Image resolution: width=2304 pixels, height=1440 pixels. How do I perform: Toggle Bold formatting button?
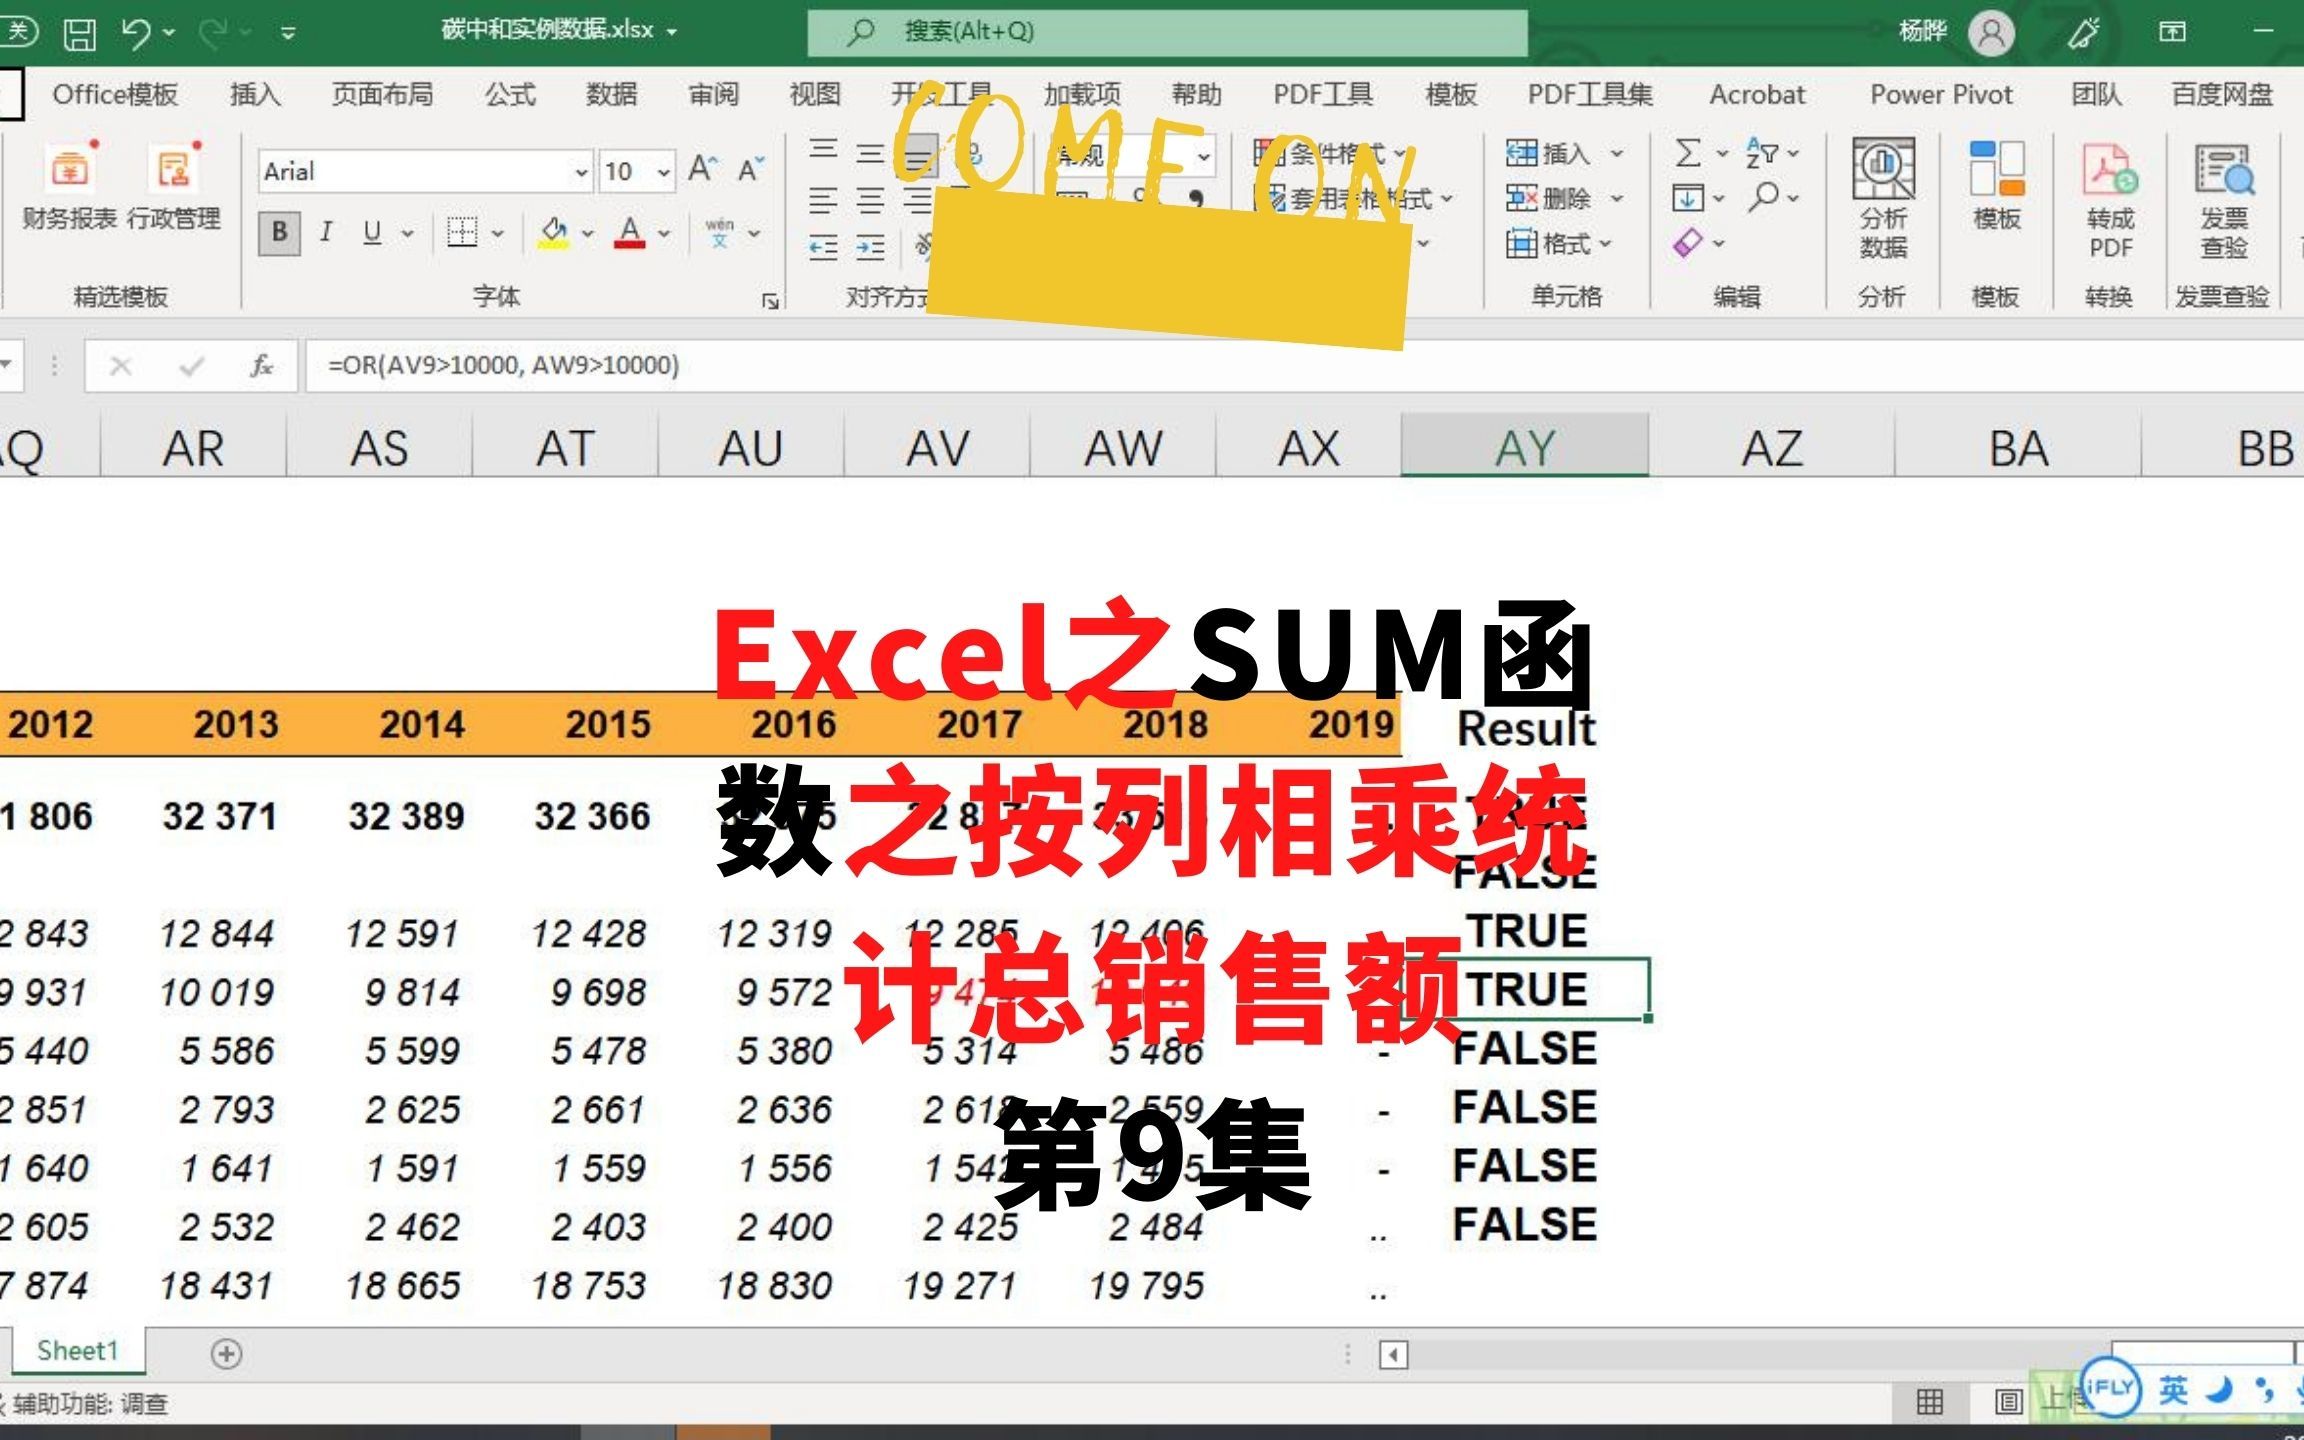click(x=279, y=233)
